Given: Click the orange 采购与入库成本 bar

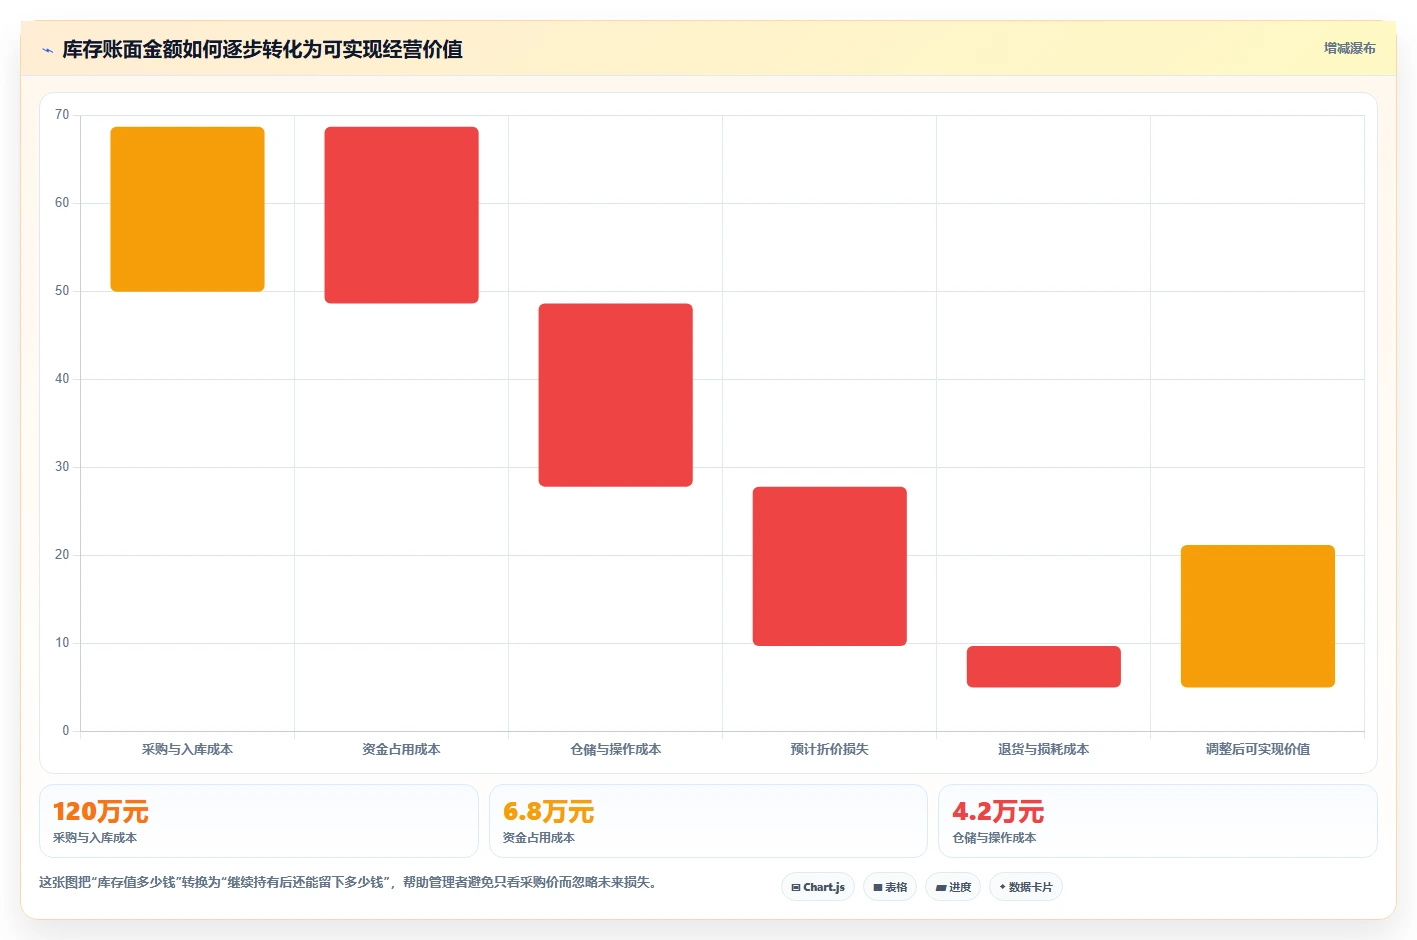Looking at the screenshot, I should (x=187, y=209).
